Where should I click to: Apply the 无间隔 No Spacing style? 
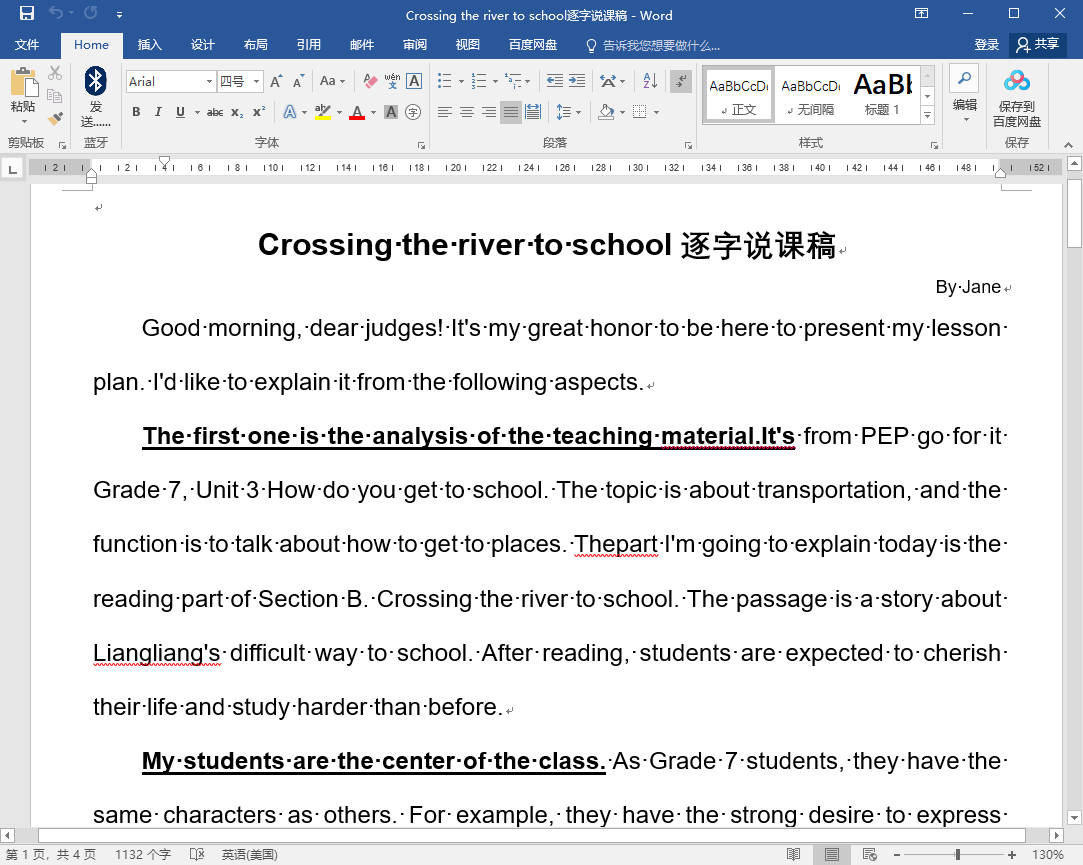[x=810, y=95]
